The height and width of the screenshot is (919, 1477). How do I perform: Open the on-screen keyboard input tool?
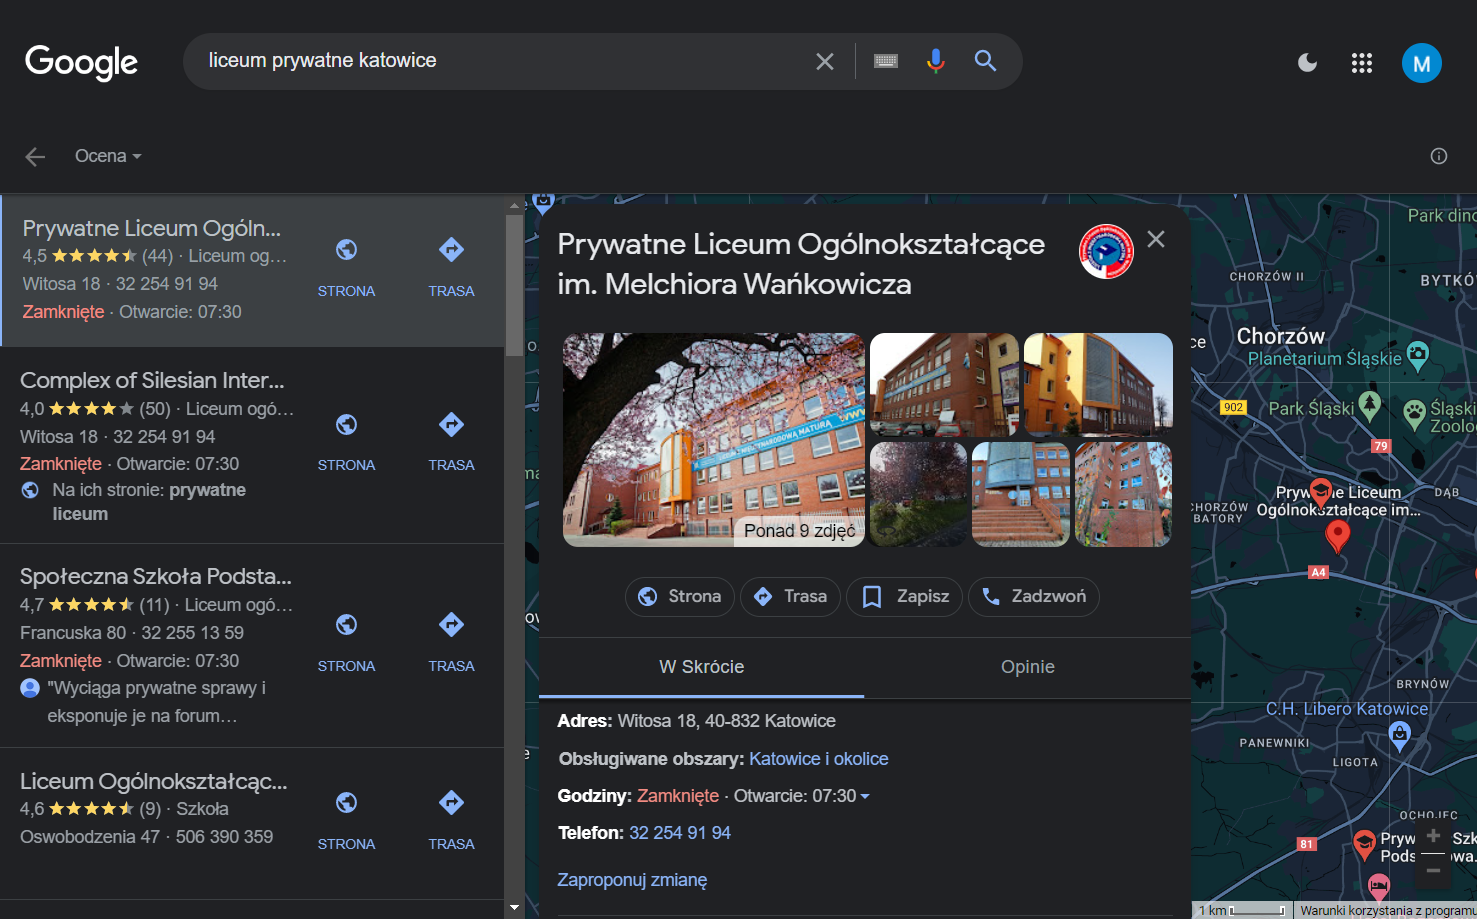[886, 61]
